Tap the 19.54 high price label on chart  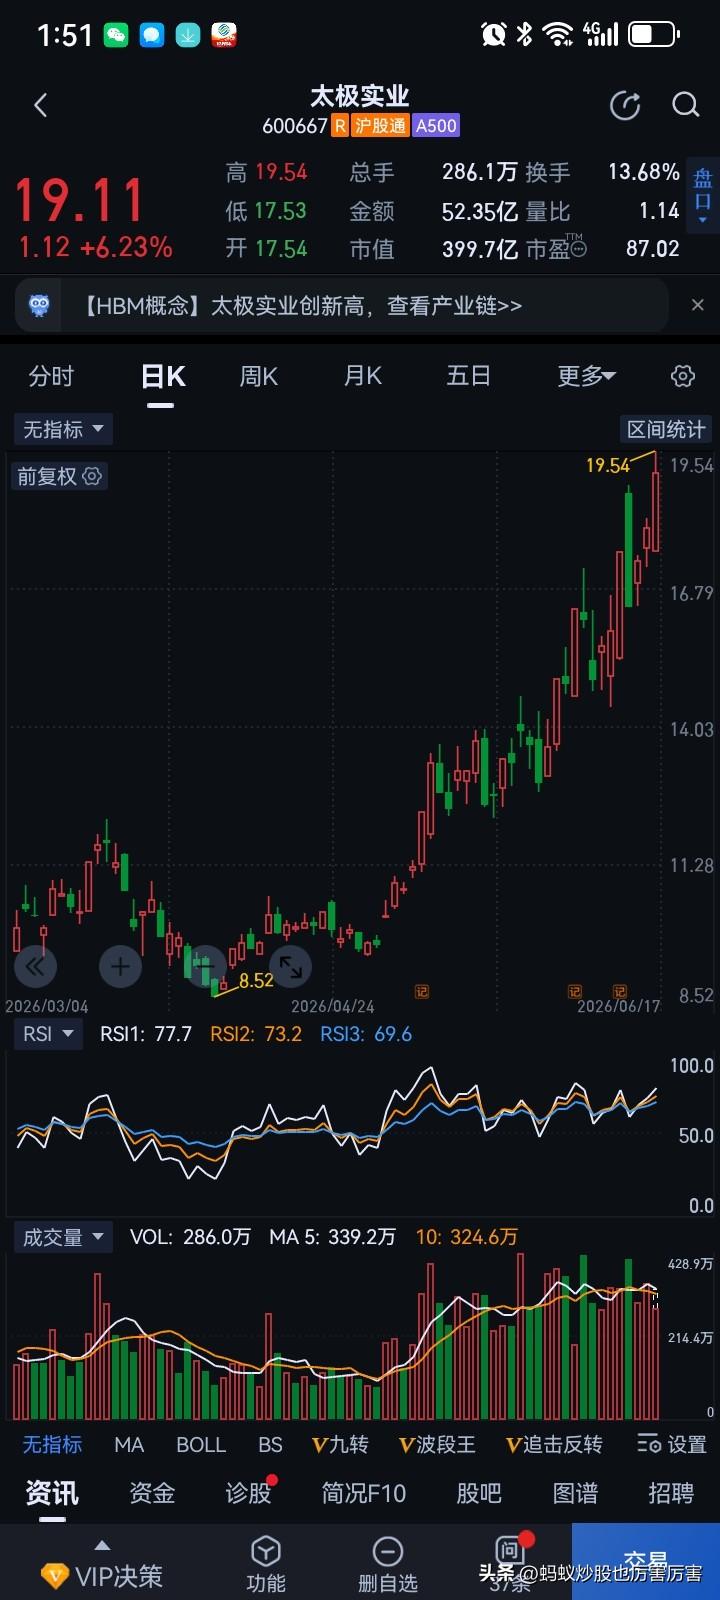607,465
